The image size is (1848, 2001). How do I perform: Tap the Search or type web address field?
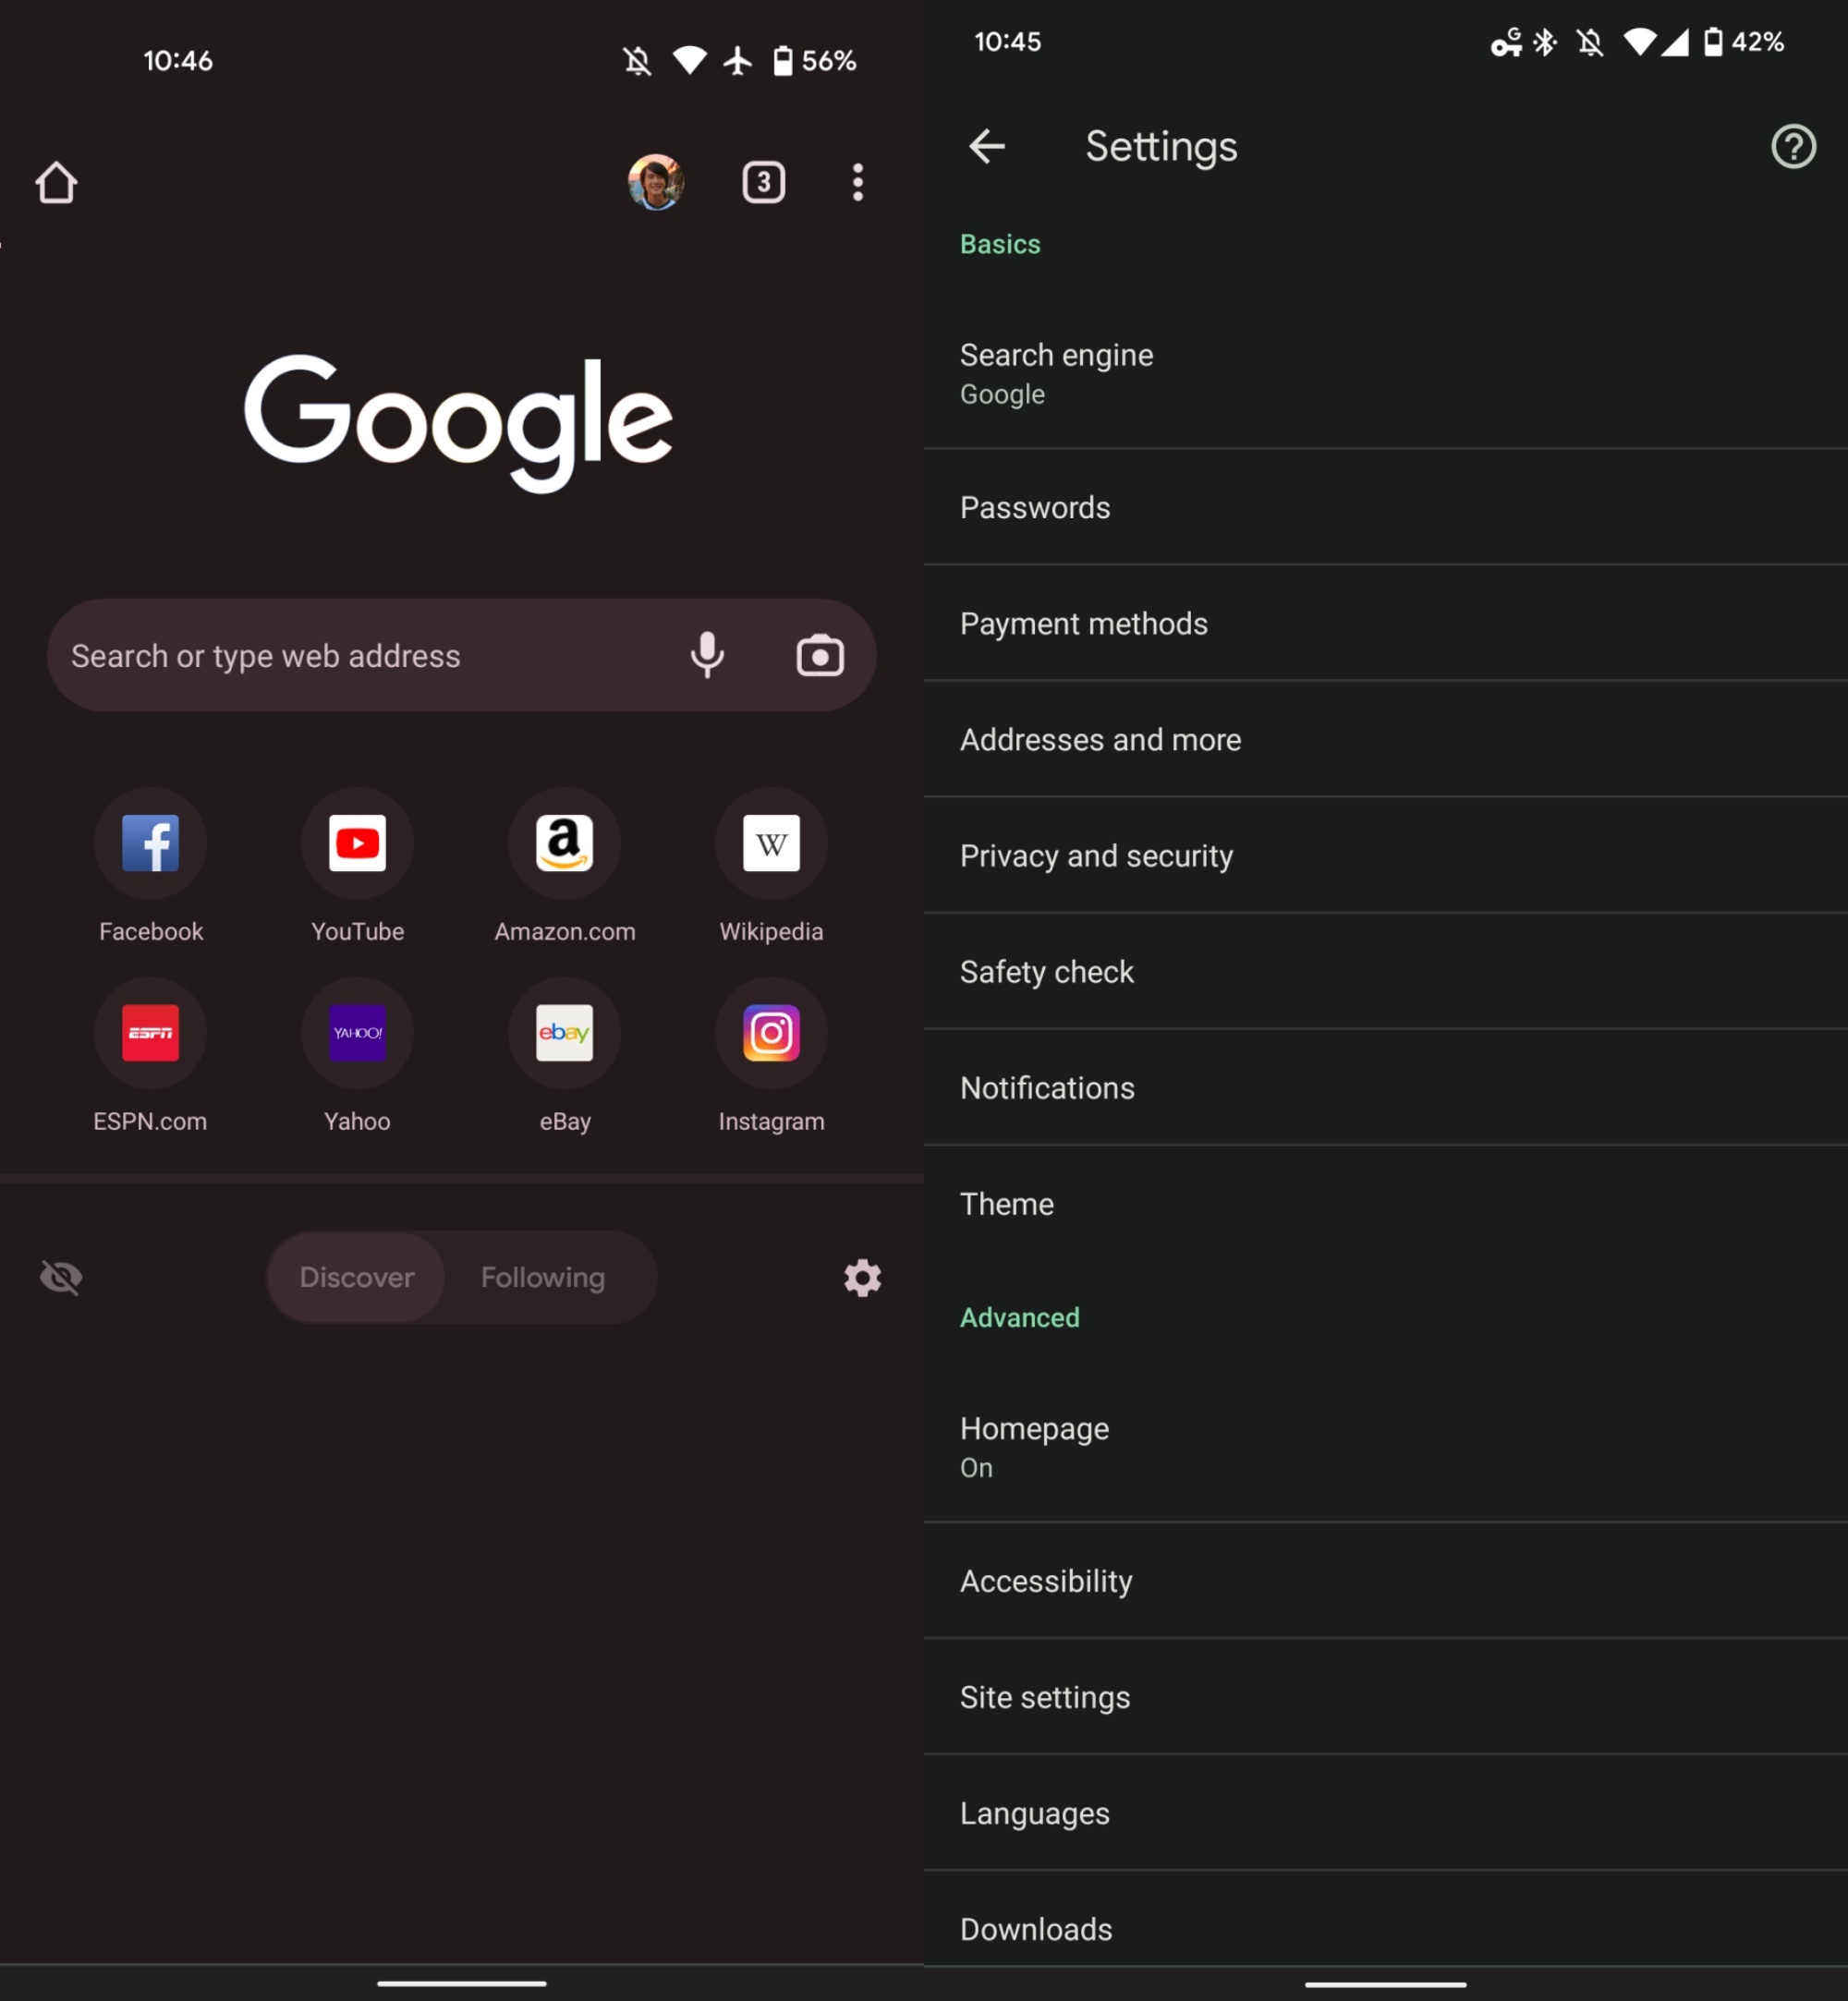click(x=462, y=655)
